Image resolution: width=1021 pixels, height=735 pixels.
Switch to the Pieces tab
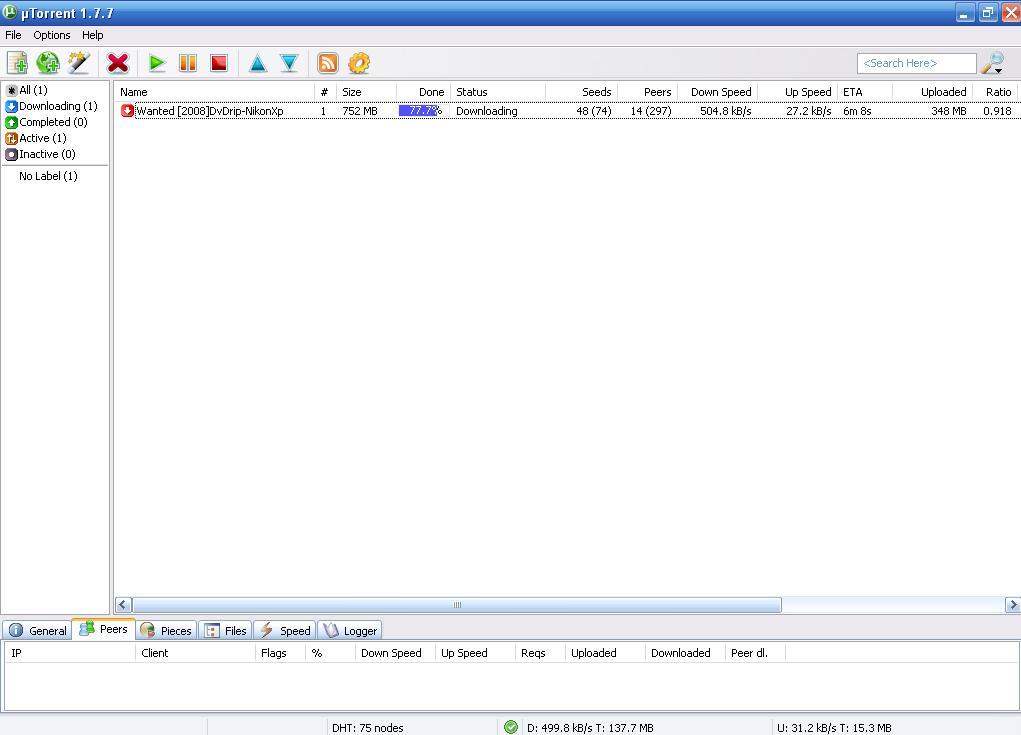tap(166, 631)
